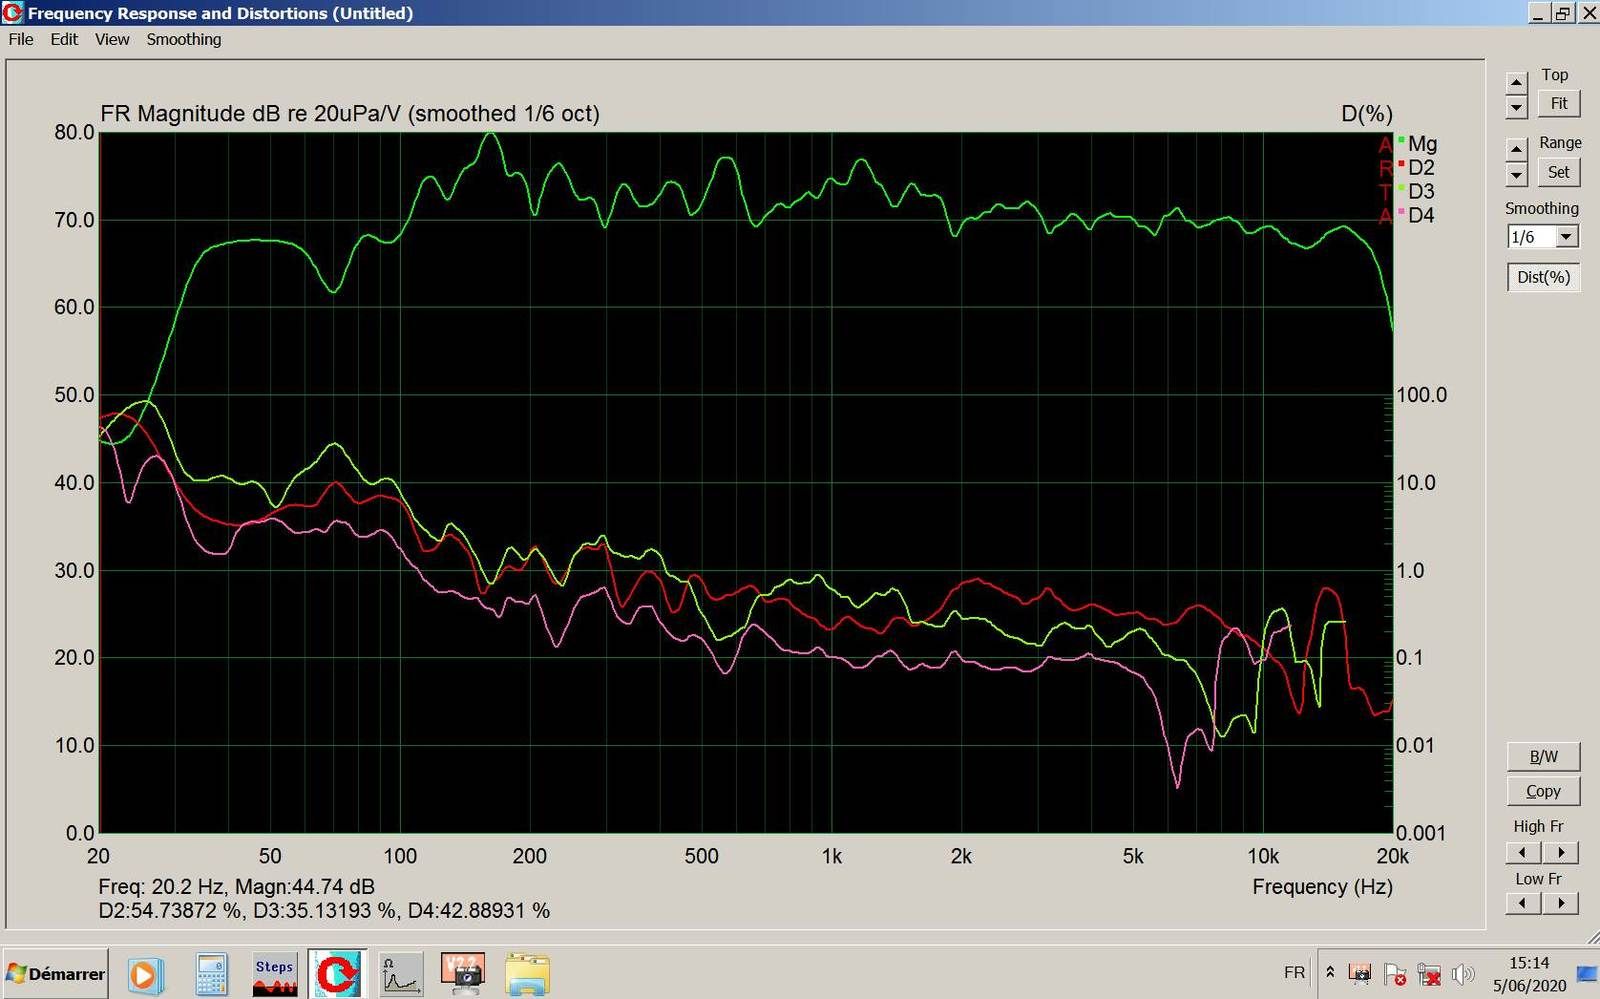The height and width of the screenshot is (999, 1600).
Task: Click the Windows Media Player taskbar icon
Action: click(x=144, y=974)
